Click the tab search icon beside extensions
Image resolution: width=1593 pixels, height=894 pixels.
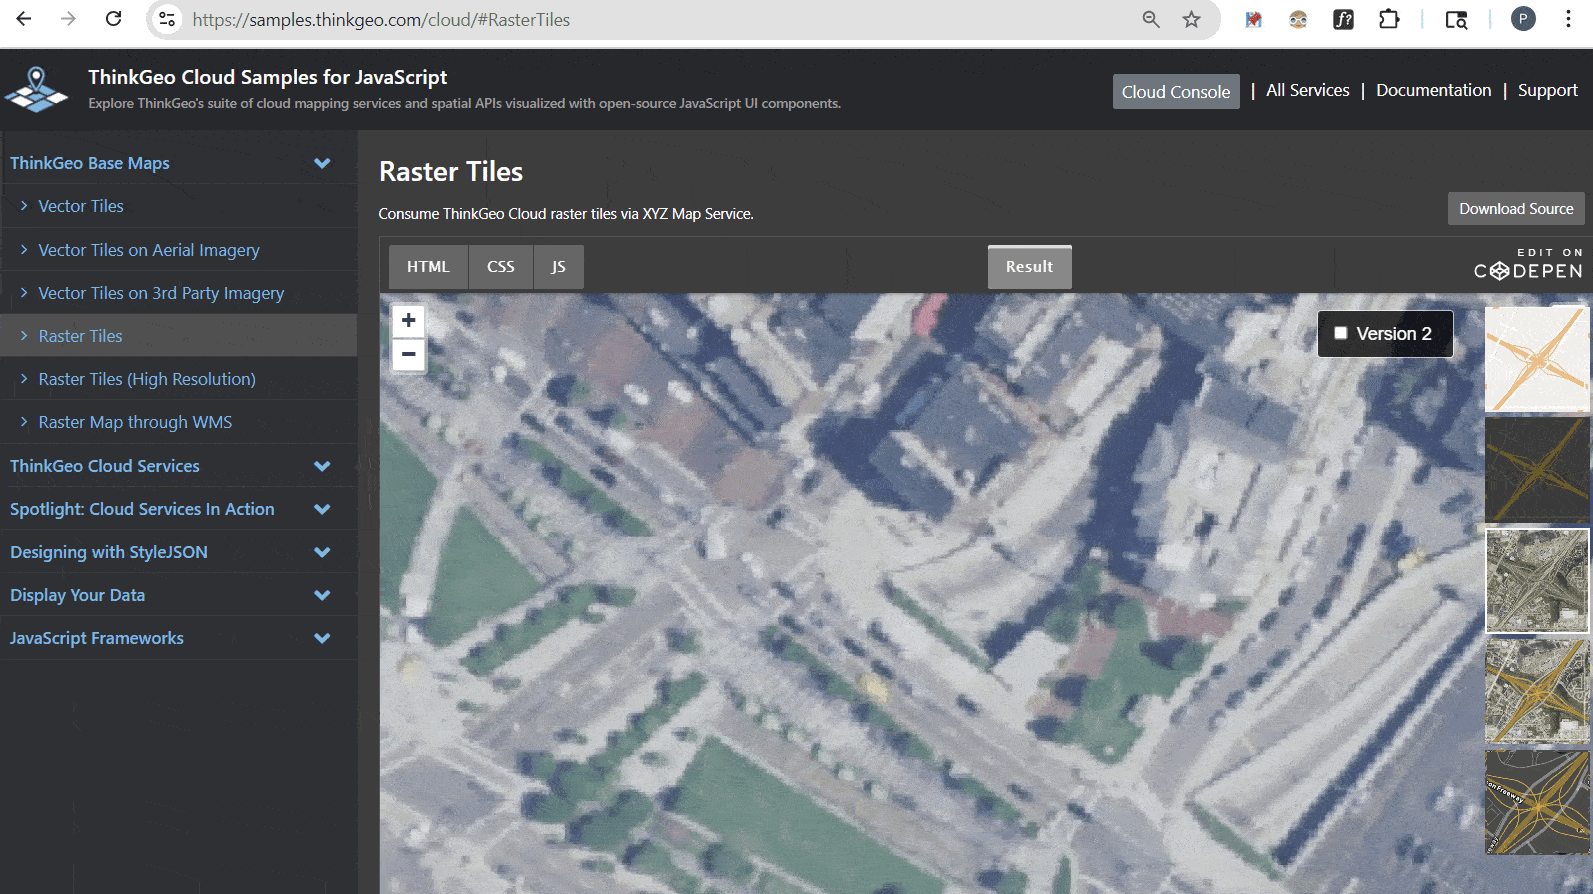pos(1457,19)
